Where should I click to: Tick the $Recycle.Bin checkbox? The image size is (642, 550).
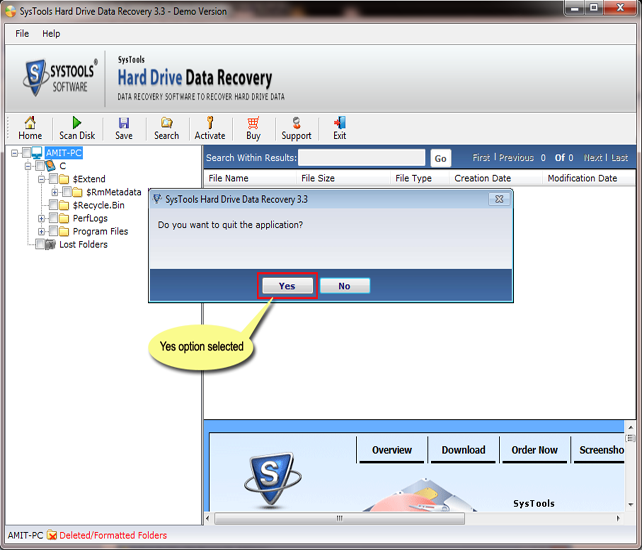(53, 205)
